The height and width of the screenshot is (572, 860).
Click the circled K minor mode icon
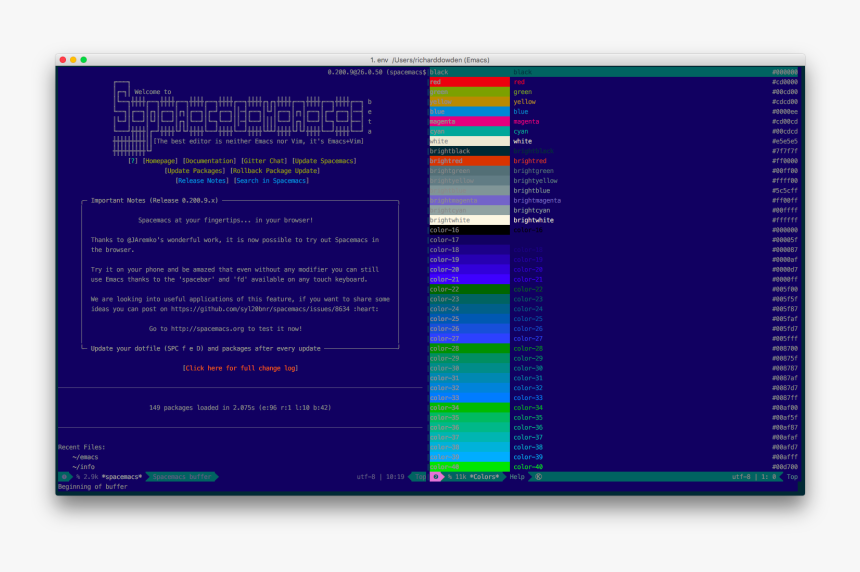coord(539,477)
